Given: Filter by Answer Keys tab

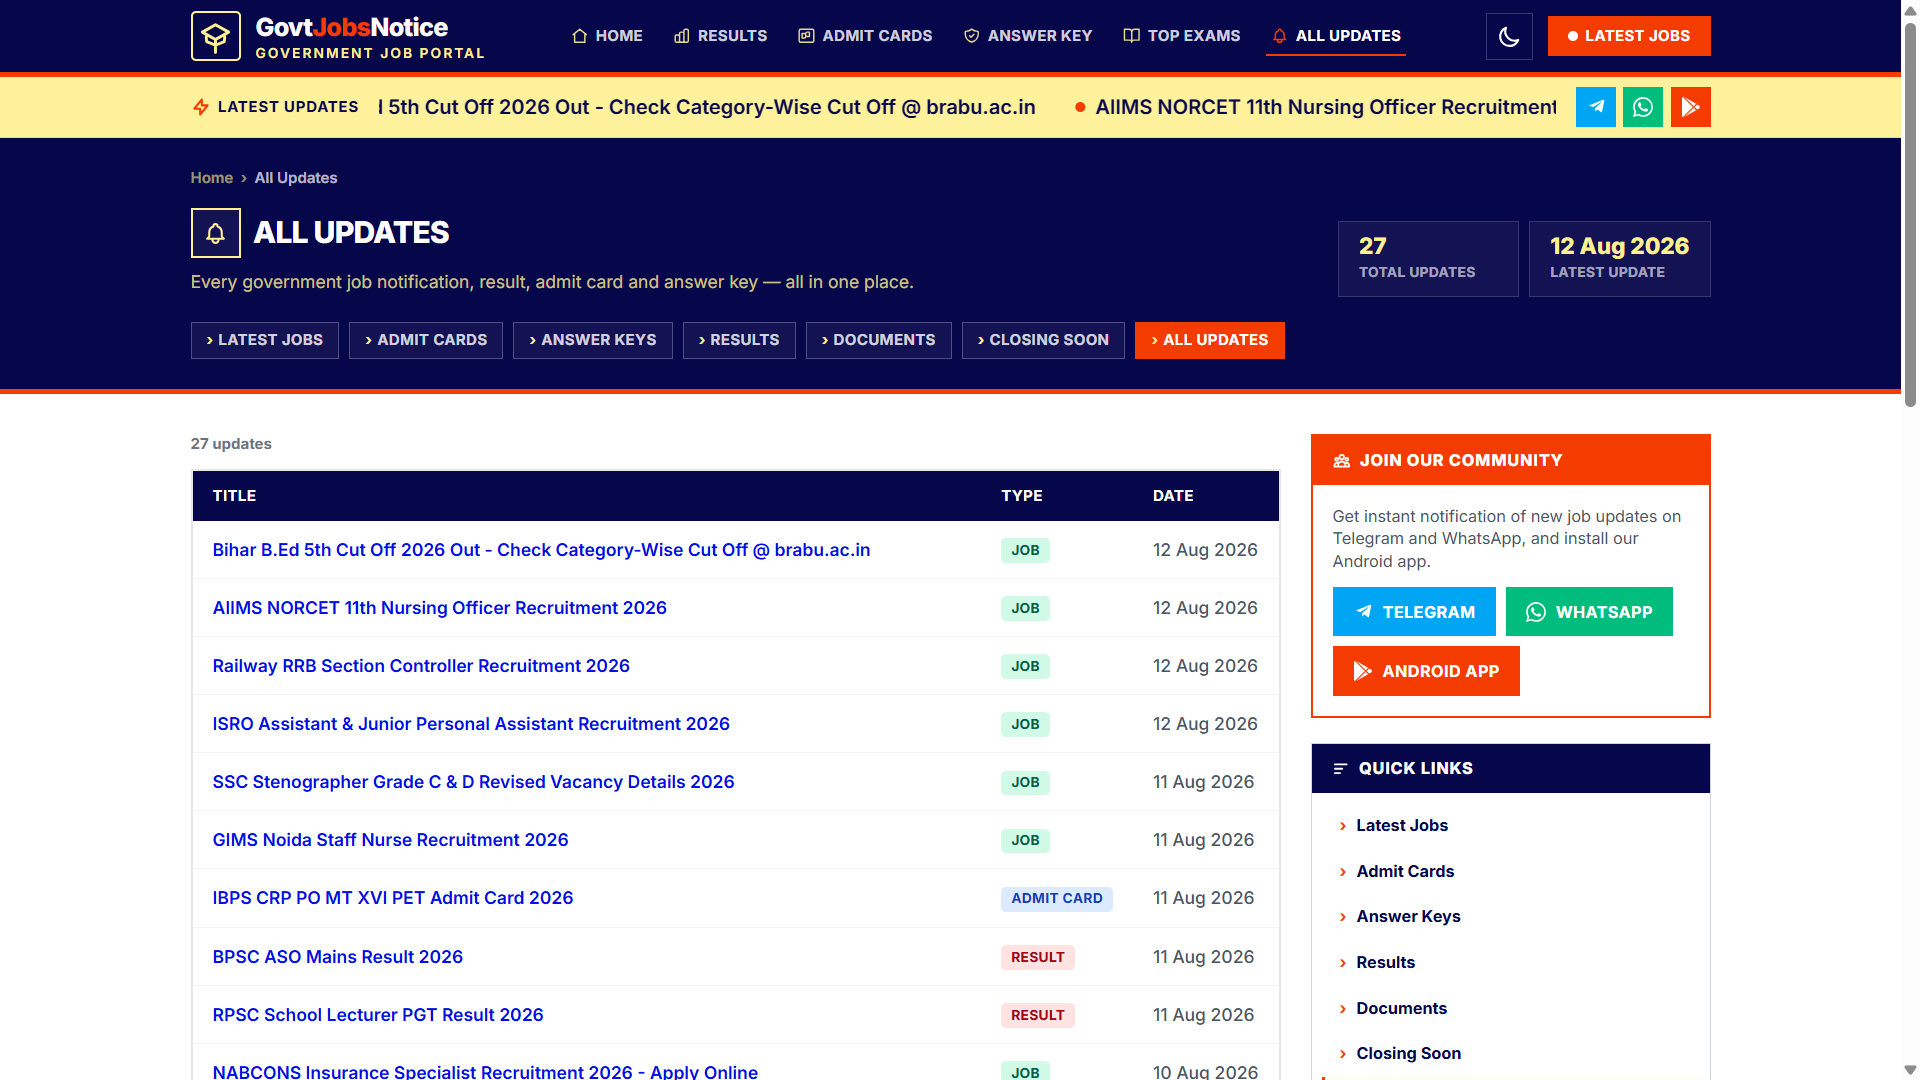Looking at the screenshot, I should pyautogui.click(x=593, y=340).
